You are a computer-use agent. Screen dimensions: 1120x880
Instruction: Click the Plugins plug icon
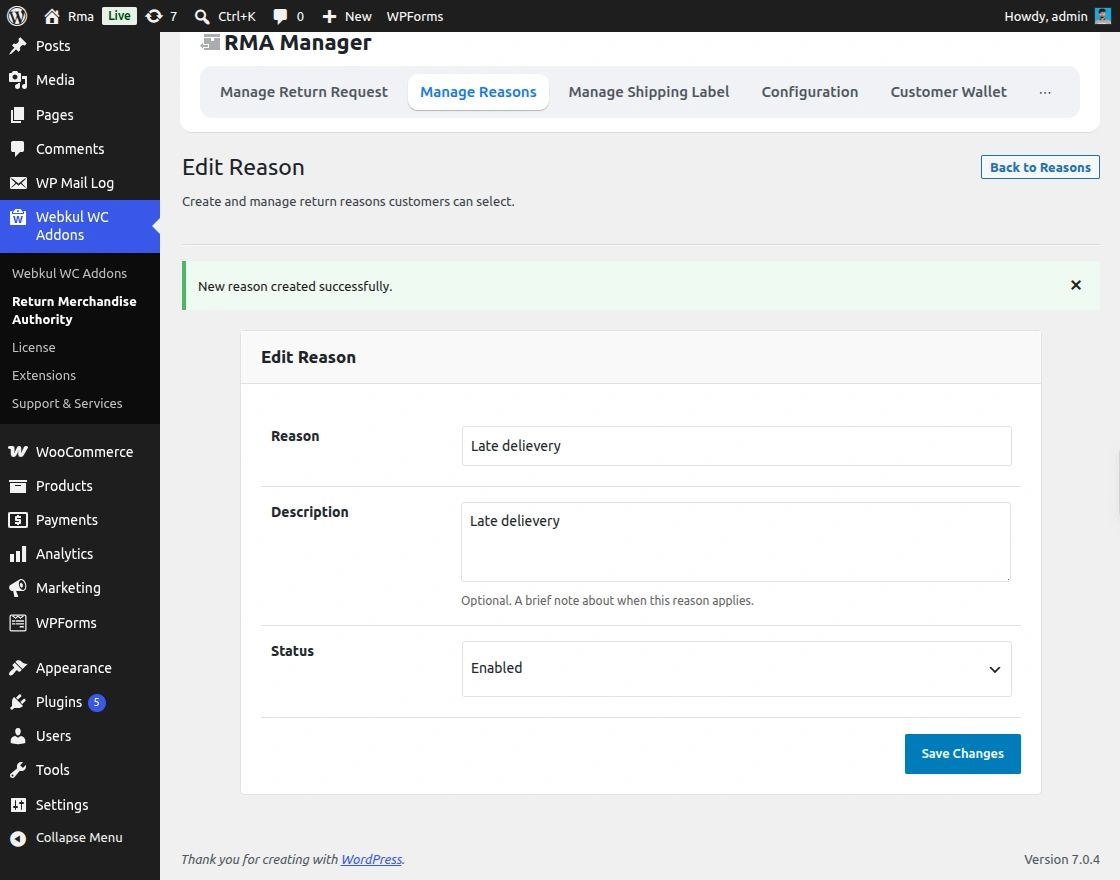coord(18,702)
